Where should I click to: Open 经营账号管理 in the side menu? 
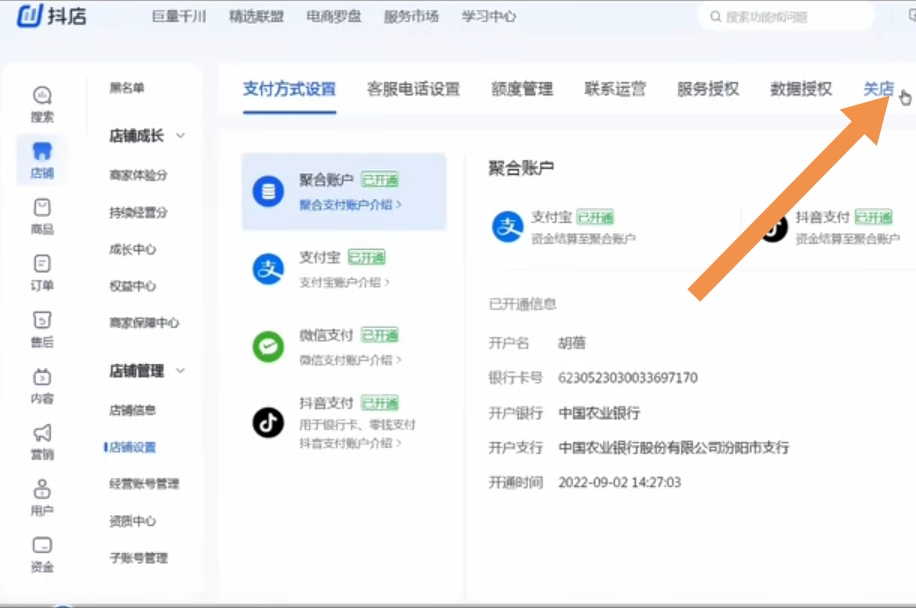144,484
